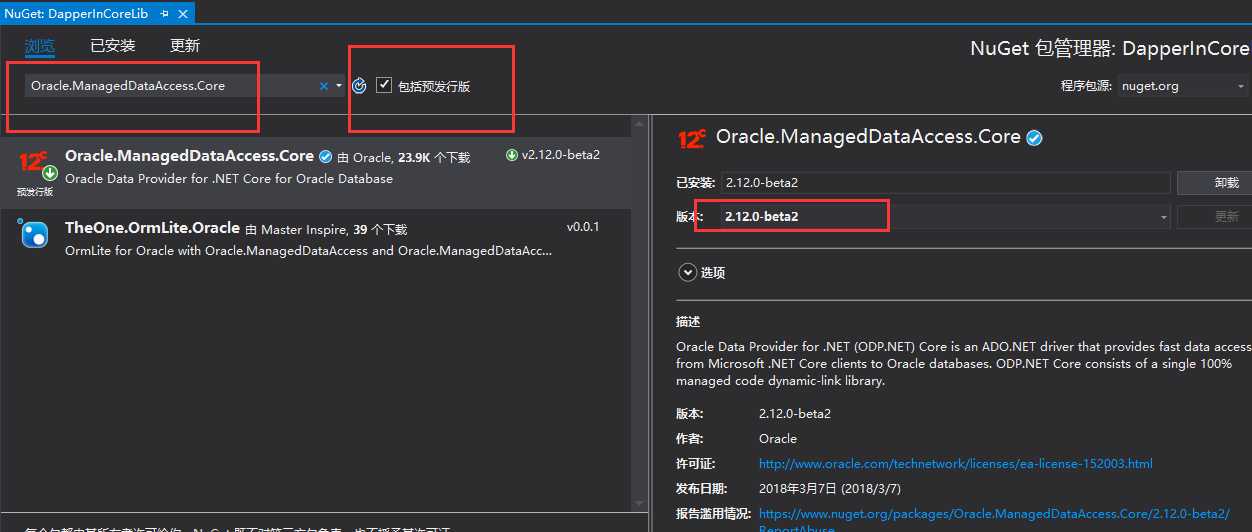The height and width of the screenshot is (532, 1252).
Task: Click the TheOne.OrmLite.Oracle package icon
Action: point(35,234)
